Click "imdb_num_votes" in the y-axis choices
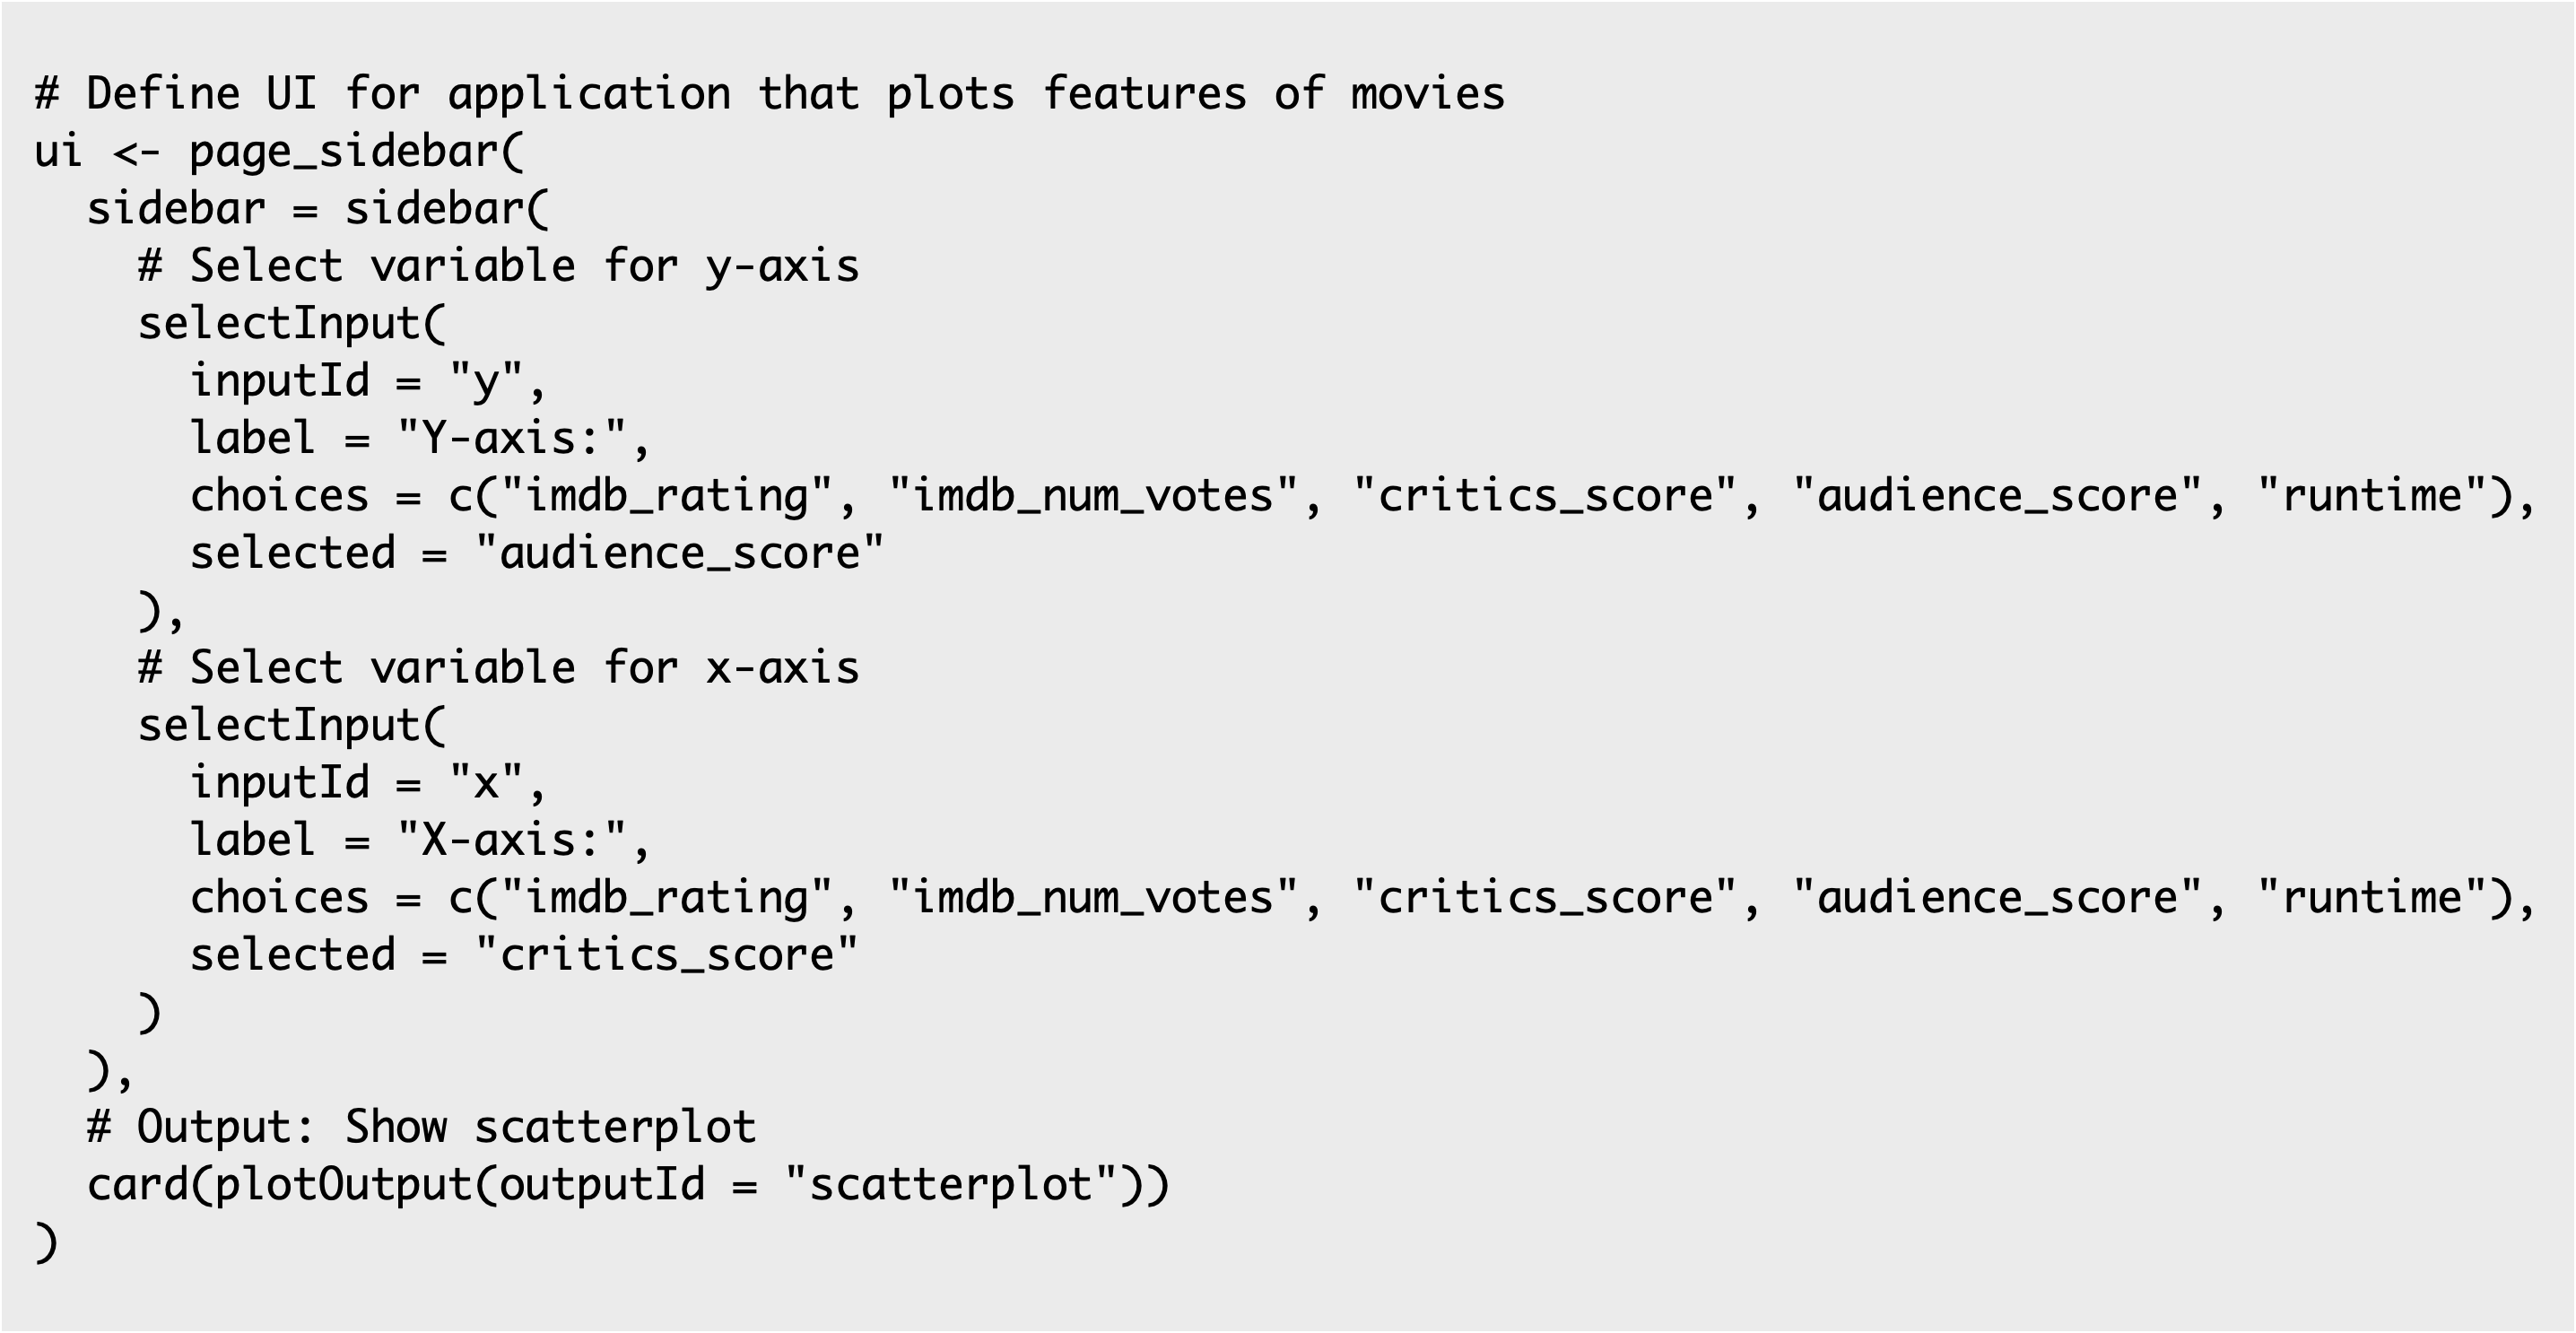The image size is (2576, 1333). click(x=1094, y=497)
